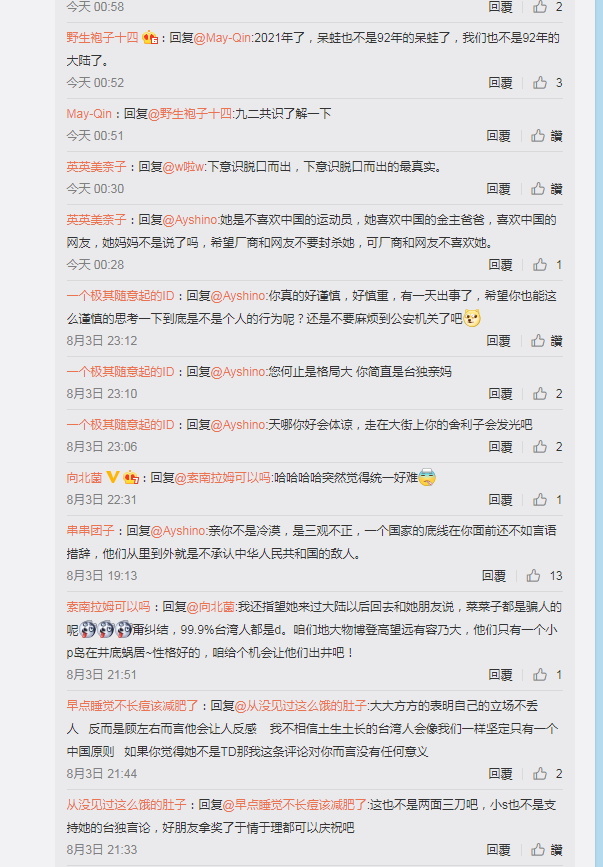The image size is (603, 867).
Task: Click the page scrollbar on the right edge
Action: point(598,434)
